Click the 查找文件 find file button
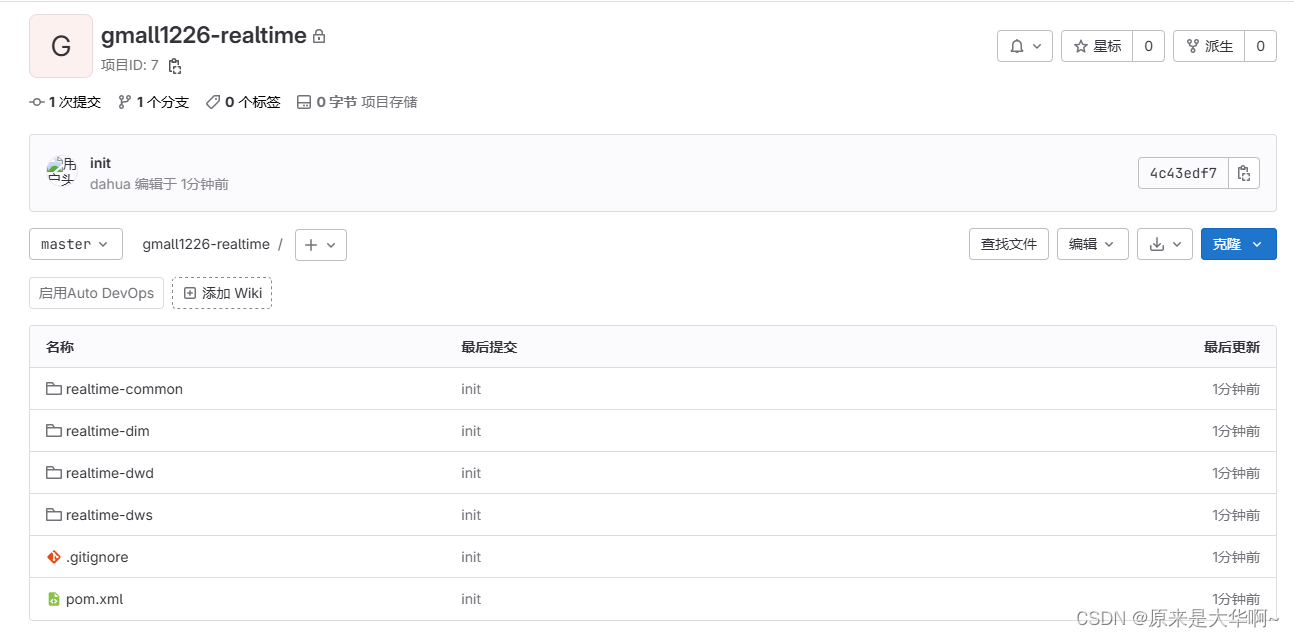The height and width of the screenshot is (638, 1294). click(x=1008, y=243)
